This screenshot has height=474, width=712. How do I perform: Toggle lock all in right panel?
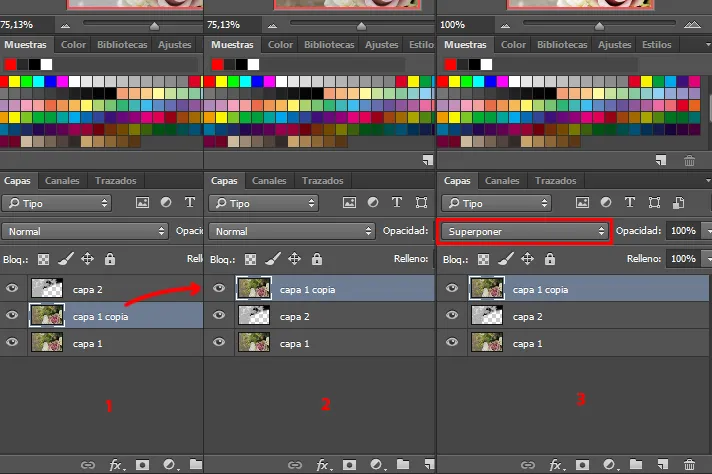pyautogui.click(x=550, y=259)
